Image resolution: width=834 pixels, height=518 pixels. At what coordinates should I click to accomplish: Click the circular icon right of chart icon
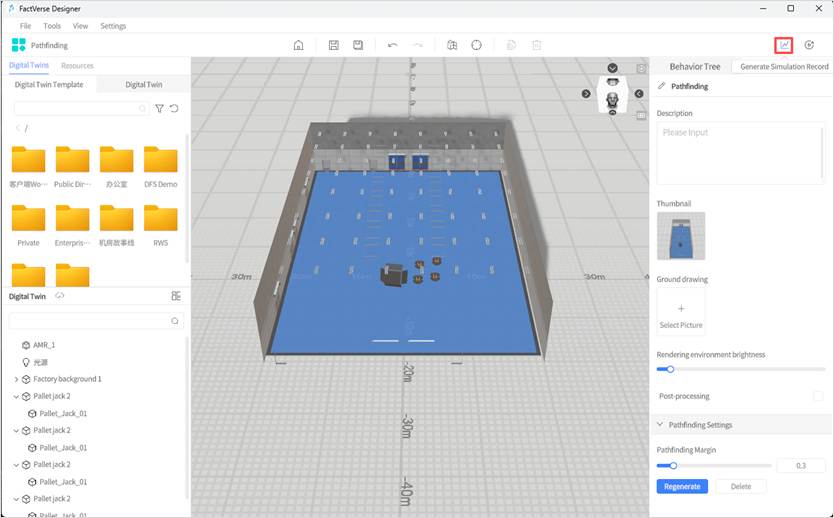click(x=809, y=45)
